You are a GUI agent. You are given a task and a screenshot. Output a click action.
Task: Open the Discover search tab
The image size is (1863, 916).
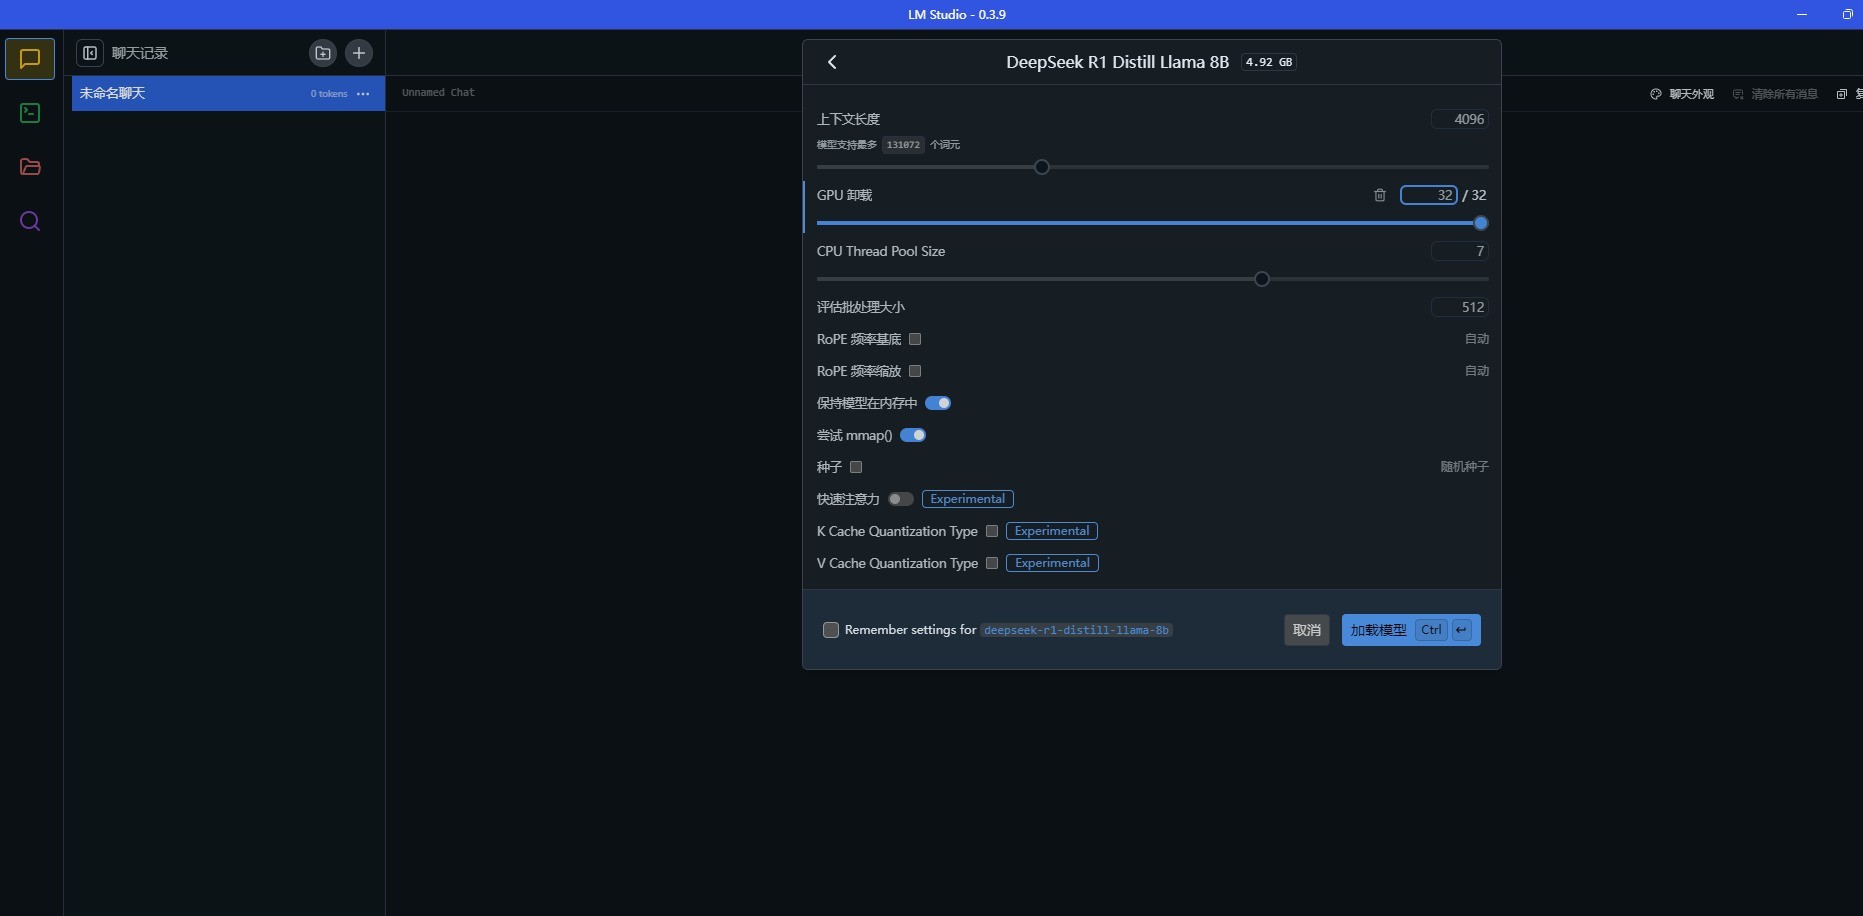point(30,221)
